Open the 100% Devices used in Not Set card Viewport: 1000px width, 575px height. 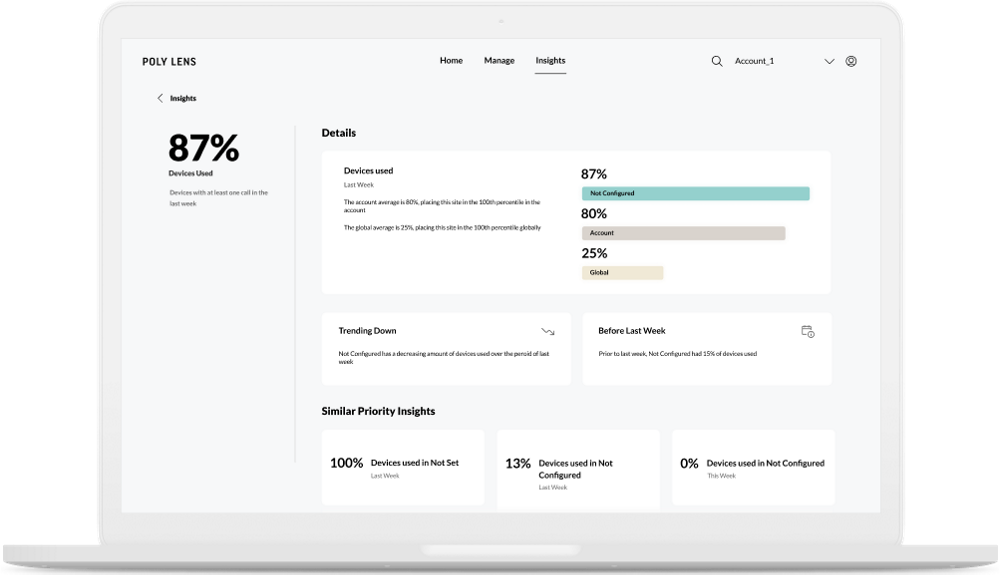click(x=402, y=468)
